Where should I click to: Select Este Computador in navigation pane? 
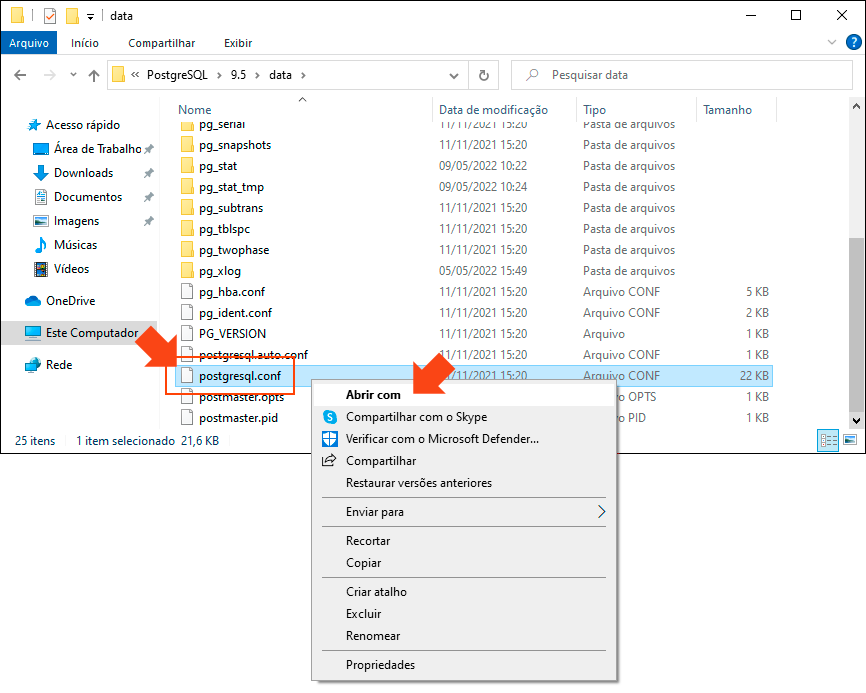90,333
